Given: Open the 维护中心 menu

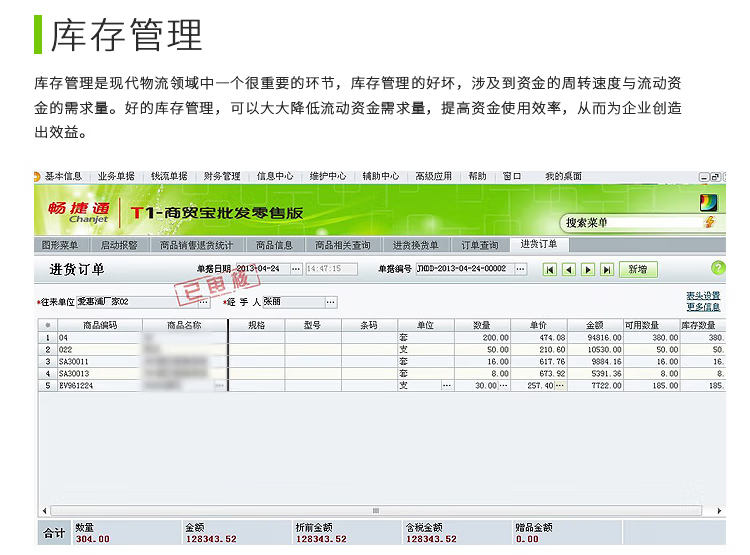Looking at the screenshot, I should click(x=328, y=177).
